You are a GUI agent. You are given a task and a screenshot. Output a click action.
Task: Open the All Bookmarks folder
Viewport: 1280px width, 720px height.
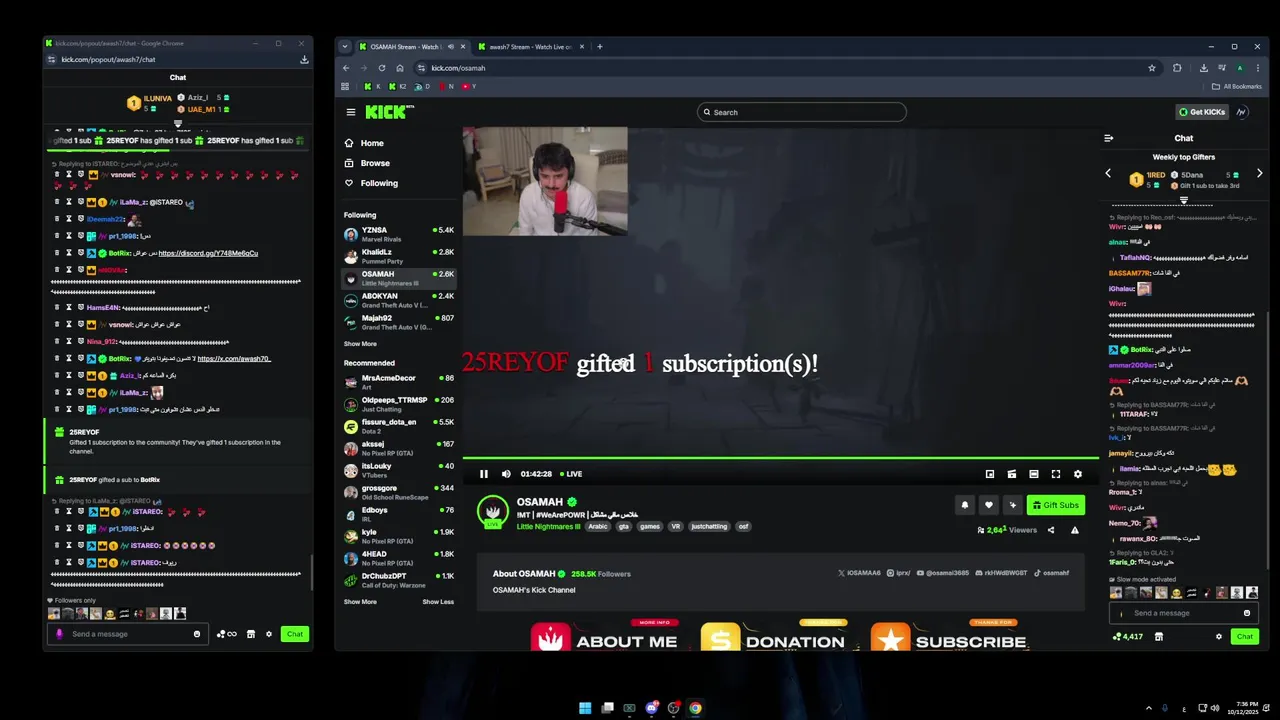[x=1235, y=87]
